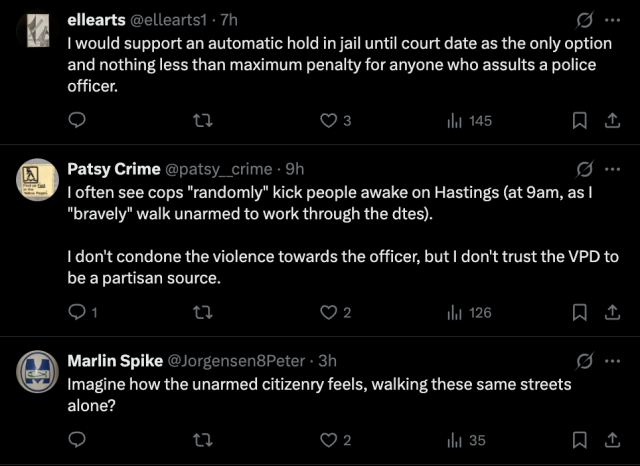The height and width of the screenshot is (466, 640).
Task: Open Patsy Crime profile name
Action: tap(114, 169)
